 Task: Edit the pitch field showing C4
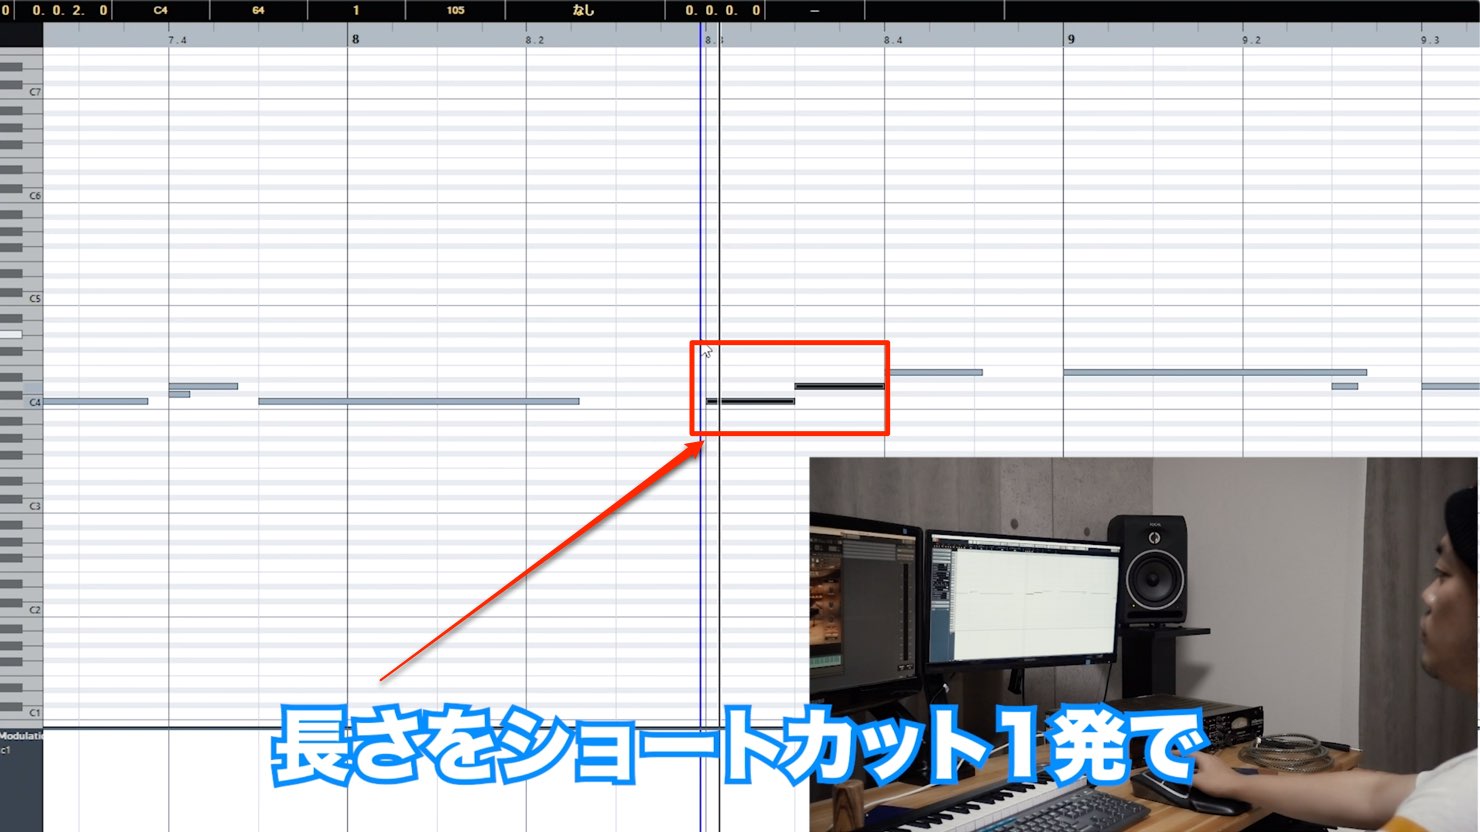tap(161, 10)
